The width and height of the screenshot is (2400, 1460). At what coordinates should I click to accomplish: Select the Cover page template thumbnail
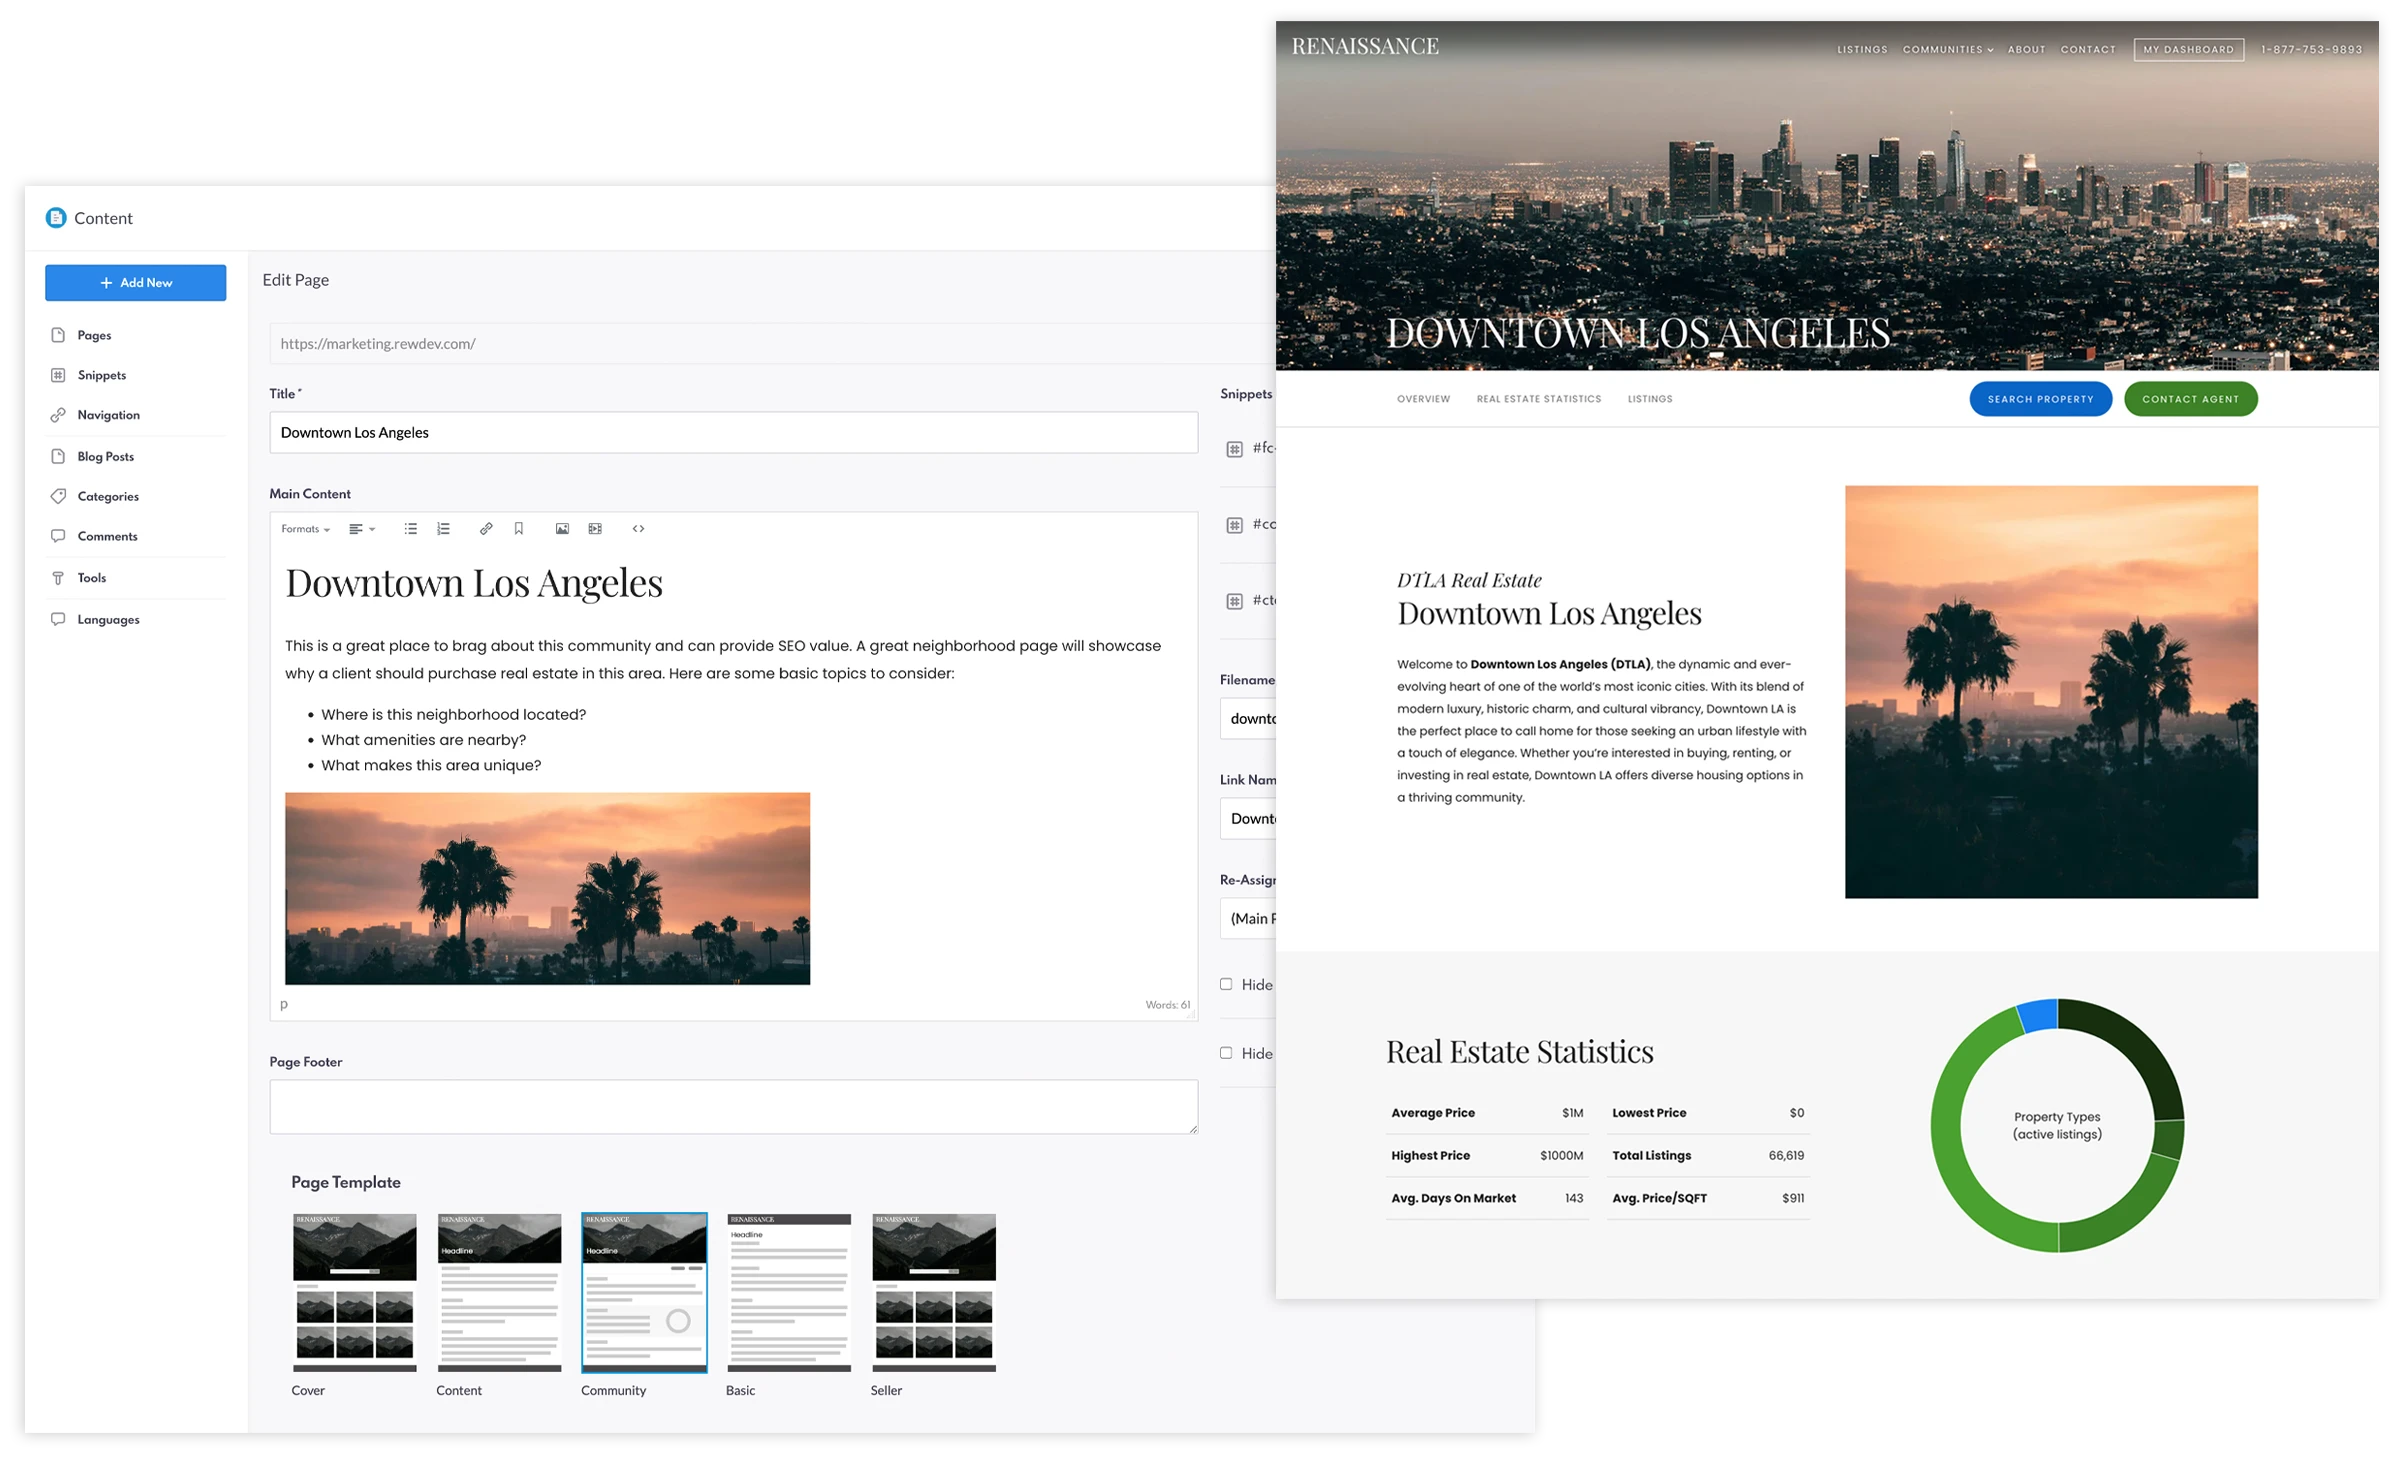354,1292
